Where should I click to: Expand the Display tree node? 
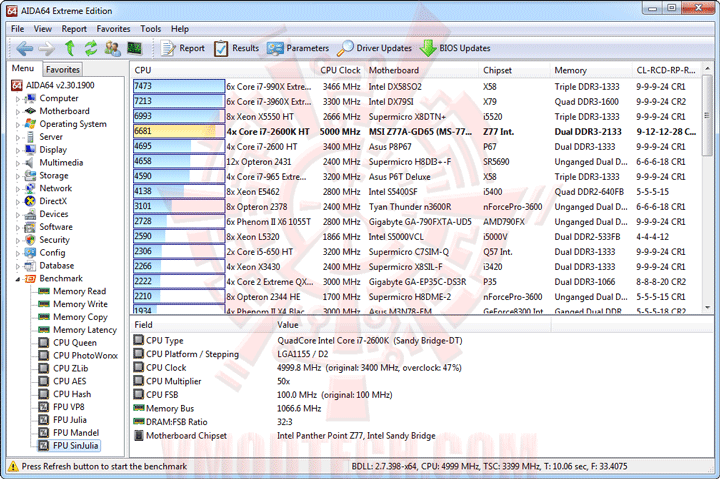(x=17, y=150)
